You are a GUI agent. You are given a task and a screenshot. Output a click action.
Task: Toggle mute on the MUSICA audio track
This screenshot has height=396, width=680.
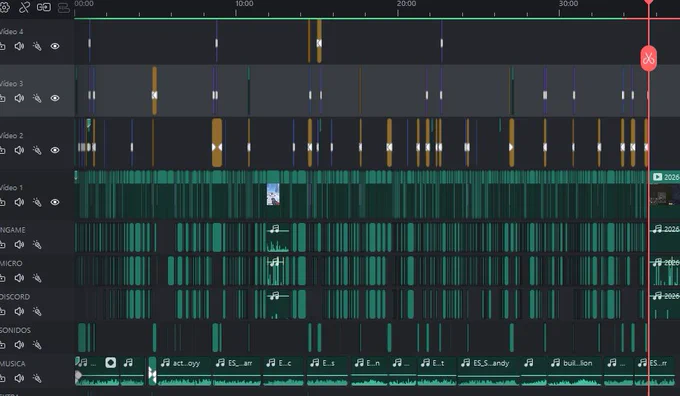[19, 378]
